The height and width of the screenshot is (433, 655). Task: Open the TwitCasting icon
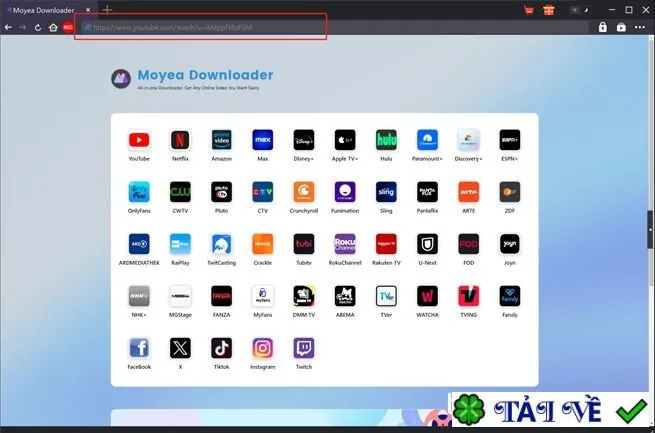[x=221, y=244]
